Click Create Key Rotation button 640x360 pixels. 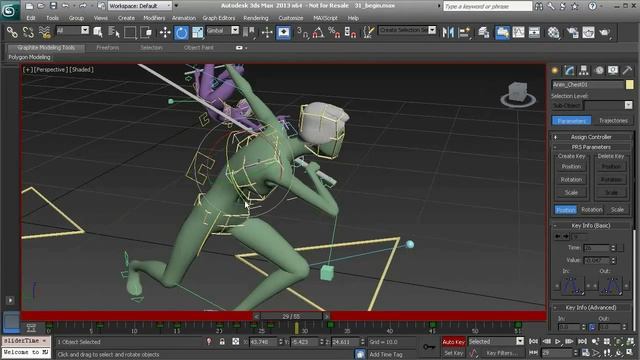(571, 180)
